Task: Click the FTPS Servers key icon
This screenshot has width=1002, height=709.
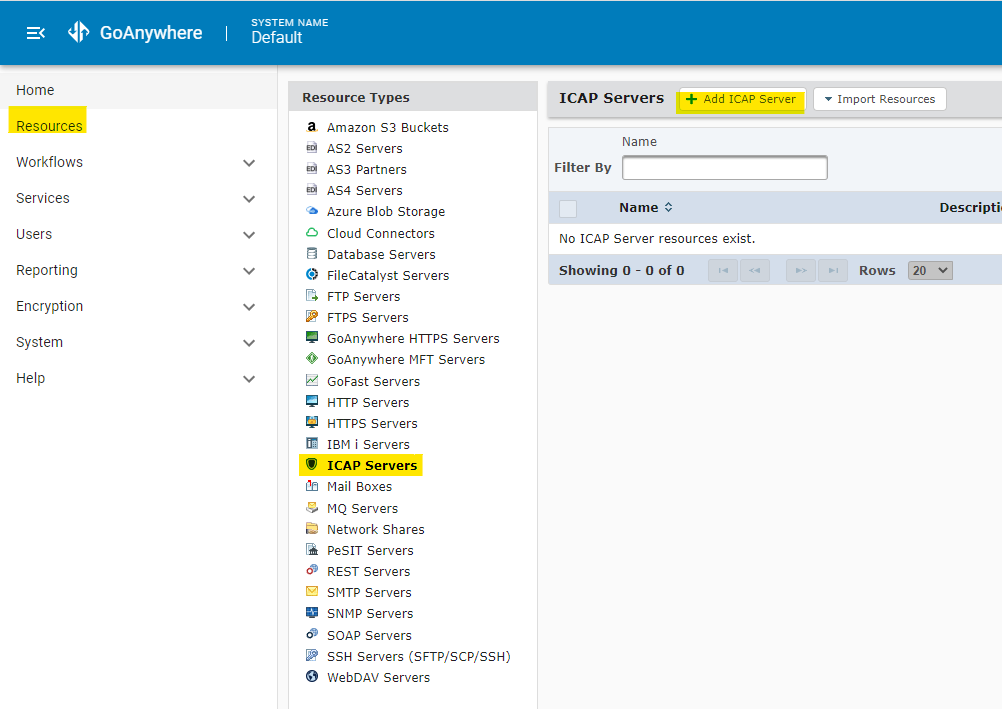Action: [x=312, y=316]
